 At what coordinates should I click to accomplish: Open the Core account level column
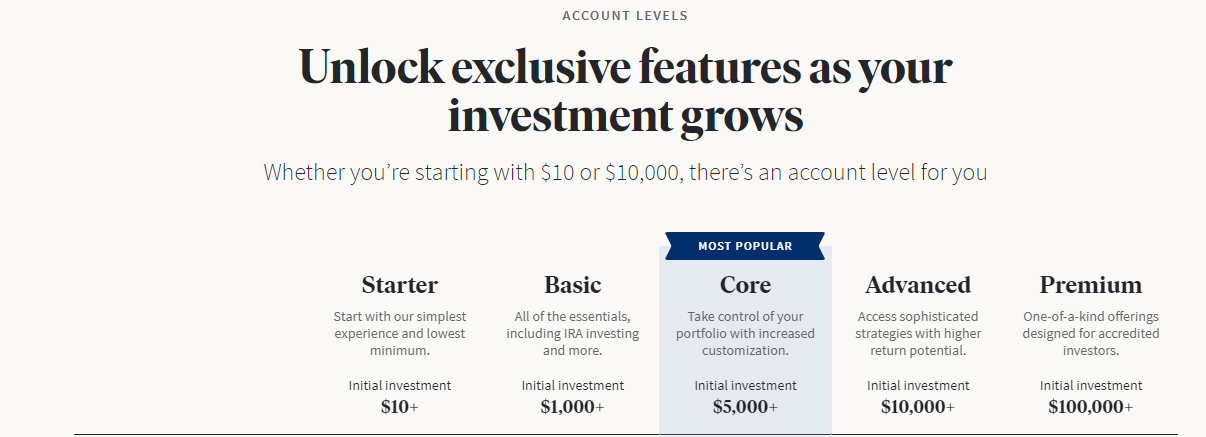tap(745, 340)
